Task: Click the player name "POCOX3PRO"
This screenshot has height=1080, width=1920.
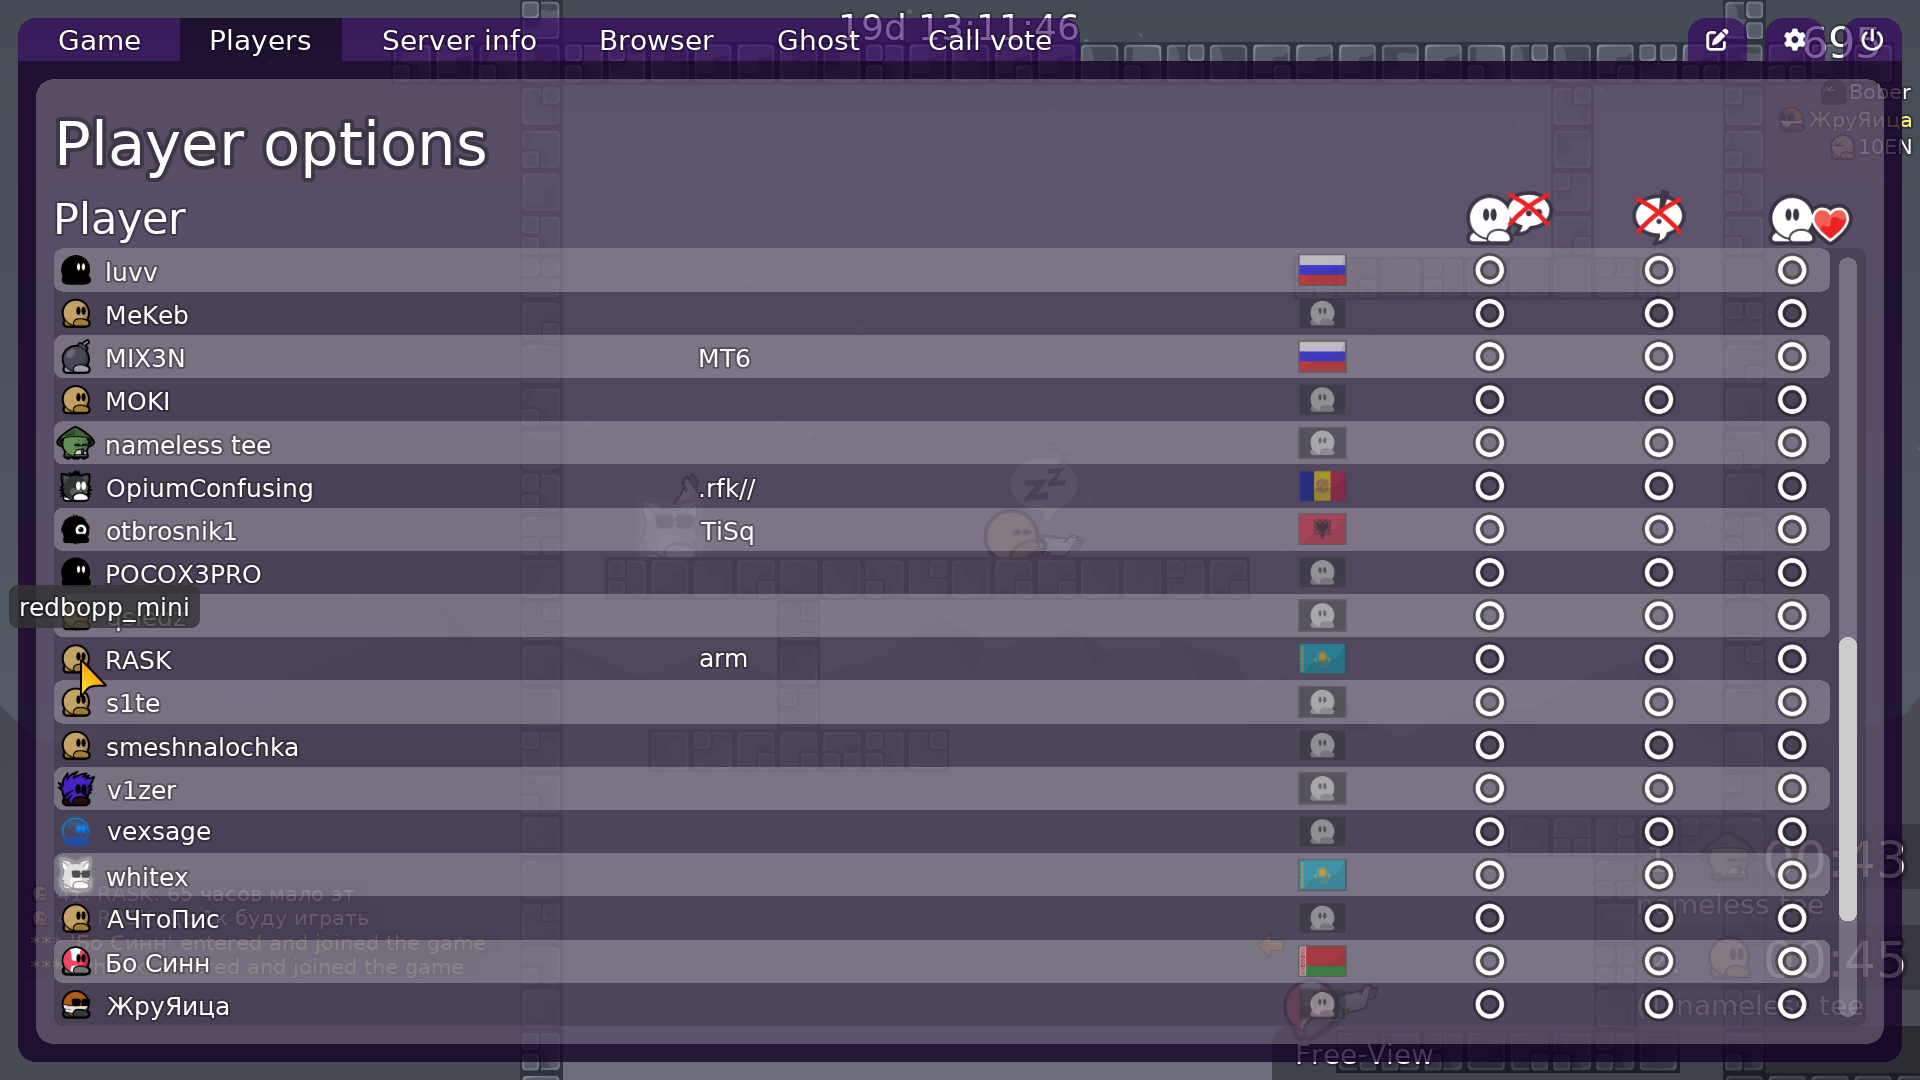Action: point(183,574)
